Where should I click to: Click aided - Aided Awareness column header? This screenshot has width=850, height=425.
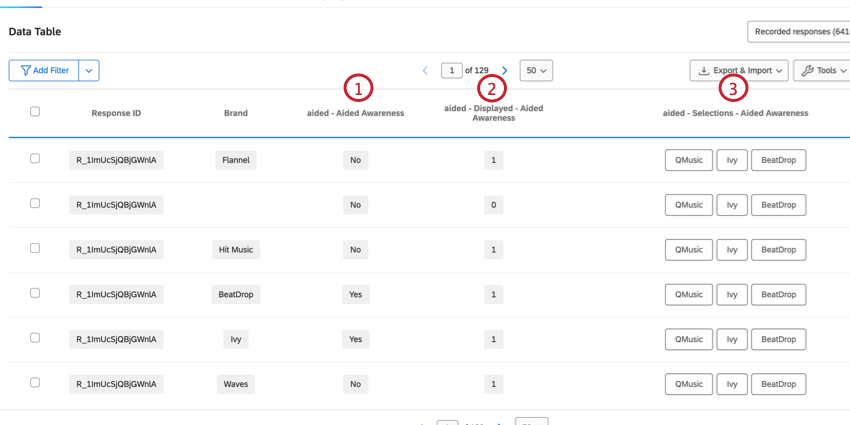tap(356, 113)
